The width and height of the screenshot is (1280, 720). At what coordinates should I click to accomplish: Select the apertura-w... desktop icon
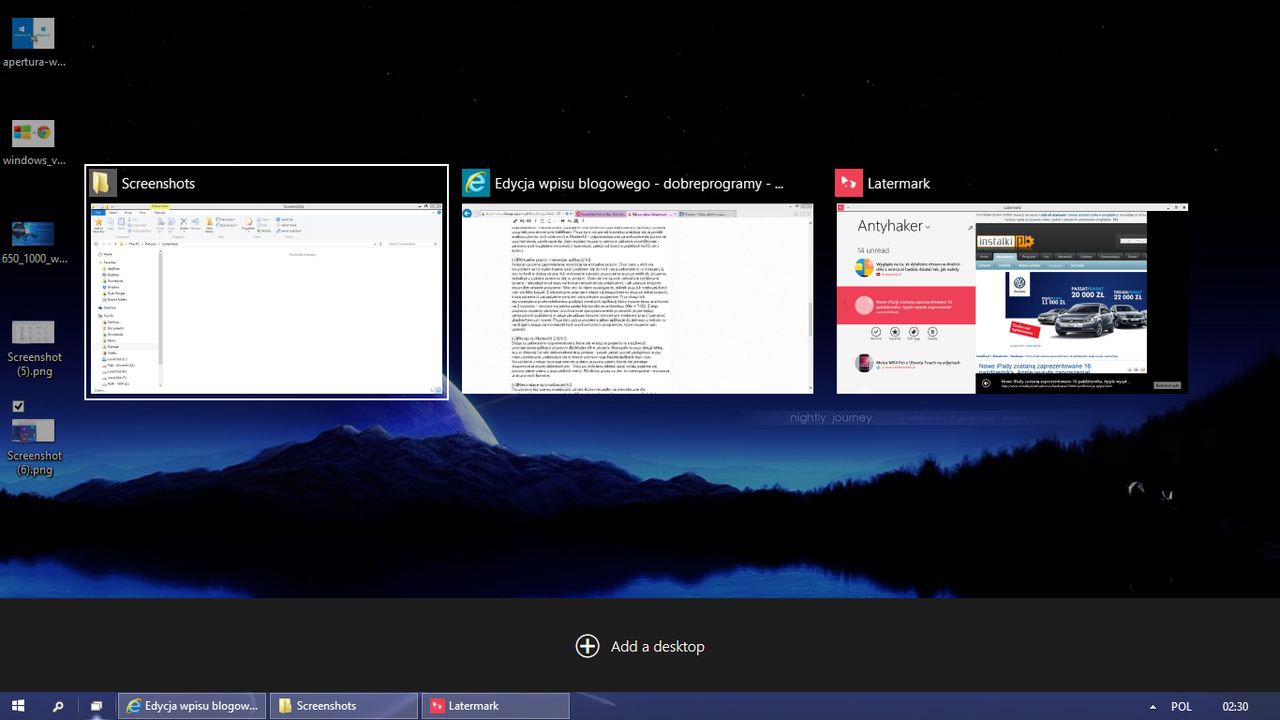click(x=33, y=42)
